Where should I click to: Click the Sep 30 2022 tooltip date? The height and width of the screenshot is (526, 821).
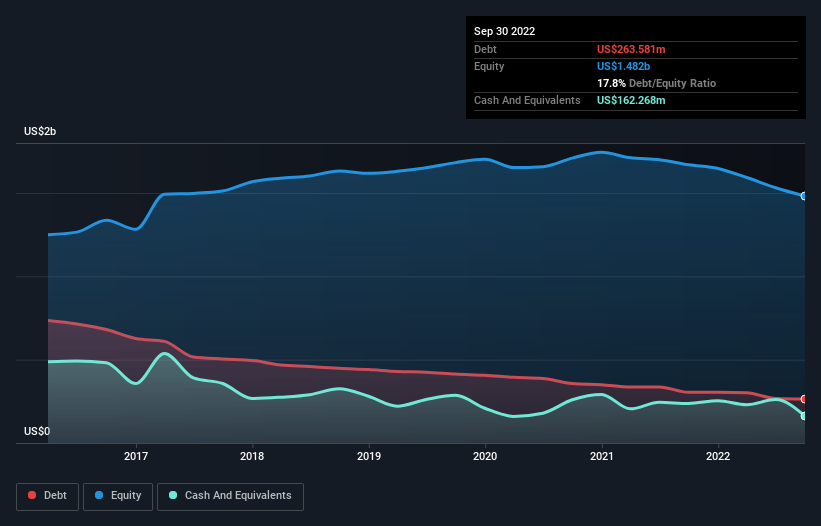[504, 31]
